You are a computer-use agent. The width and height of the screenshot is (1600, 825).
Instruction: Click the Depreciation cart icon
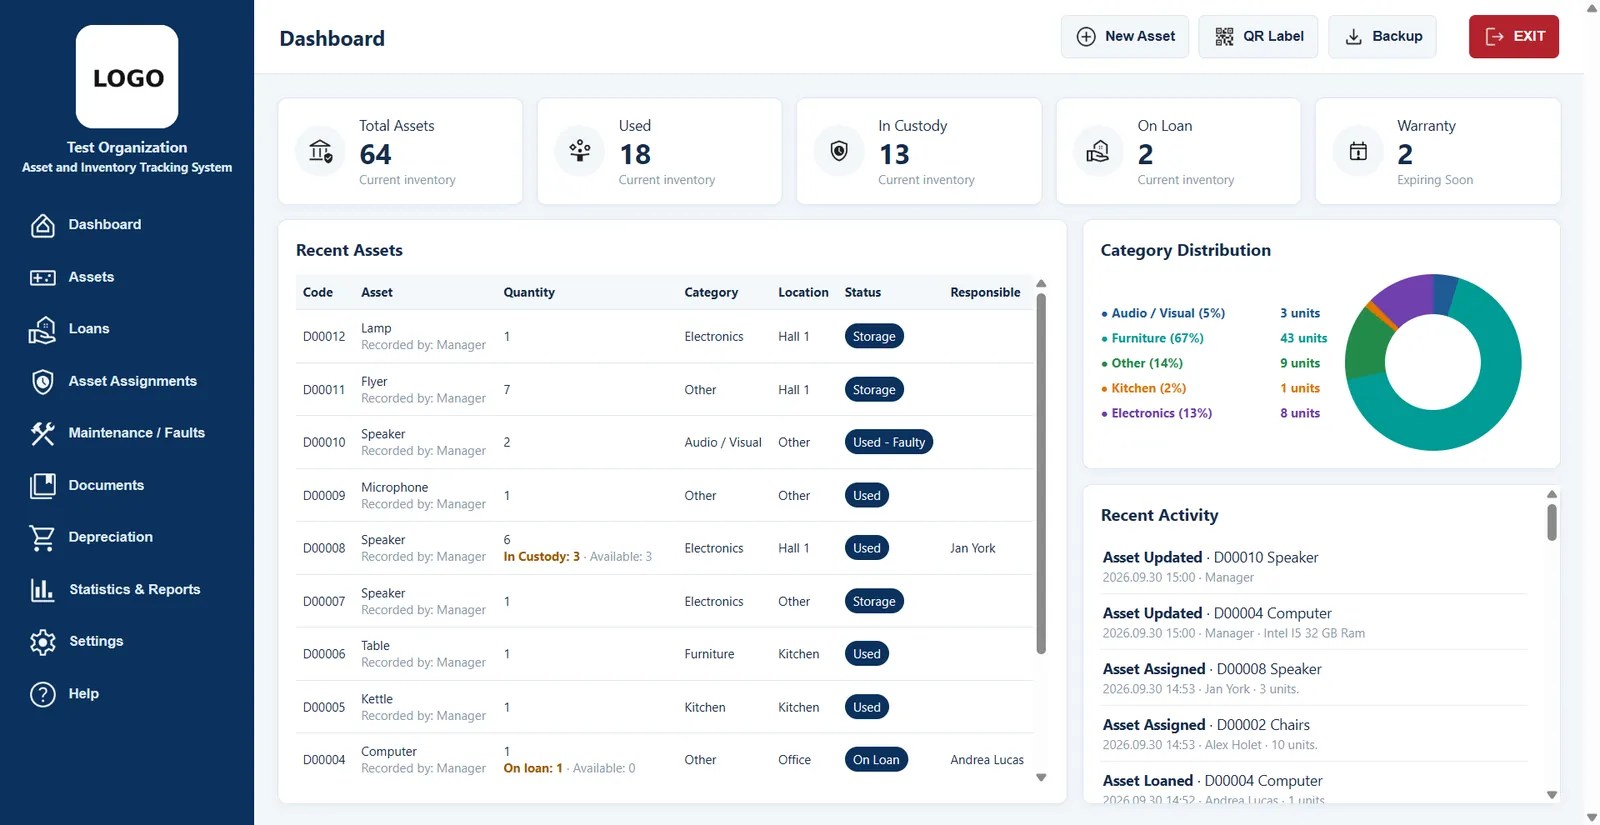[42, 537]
